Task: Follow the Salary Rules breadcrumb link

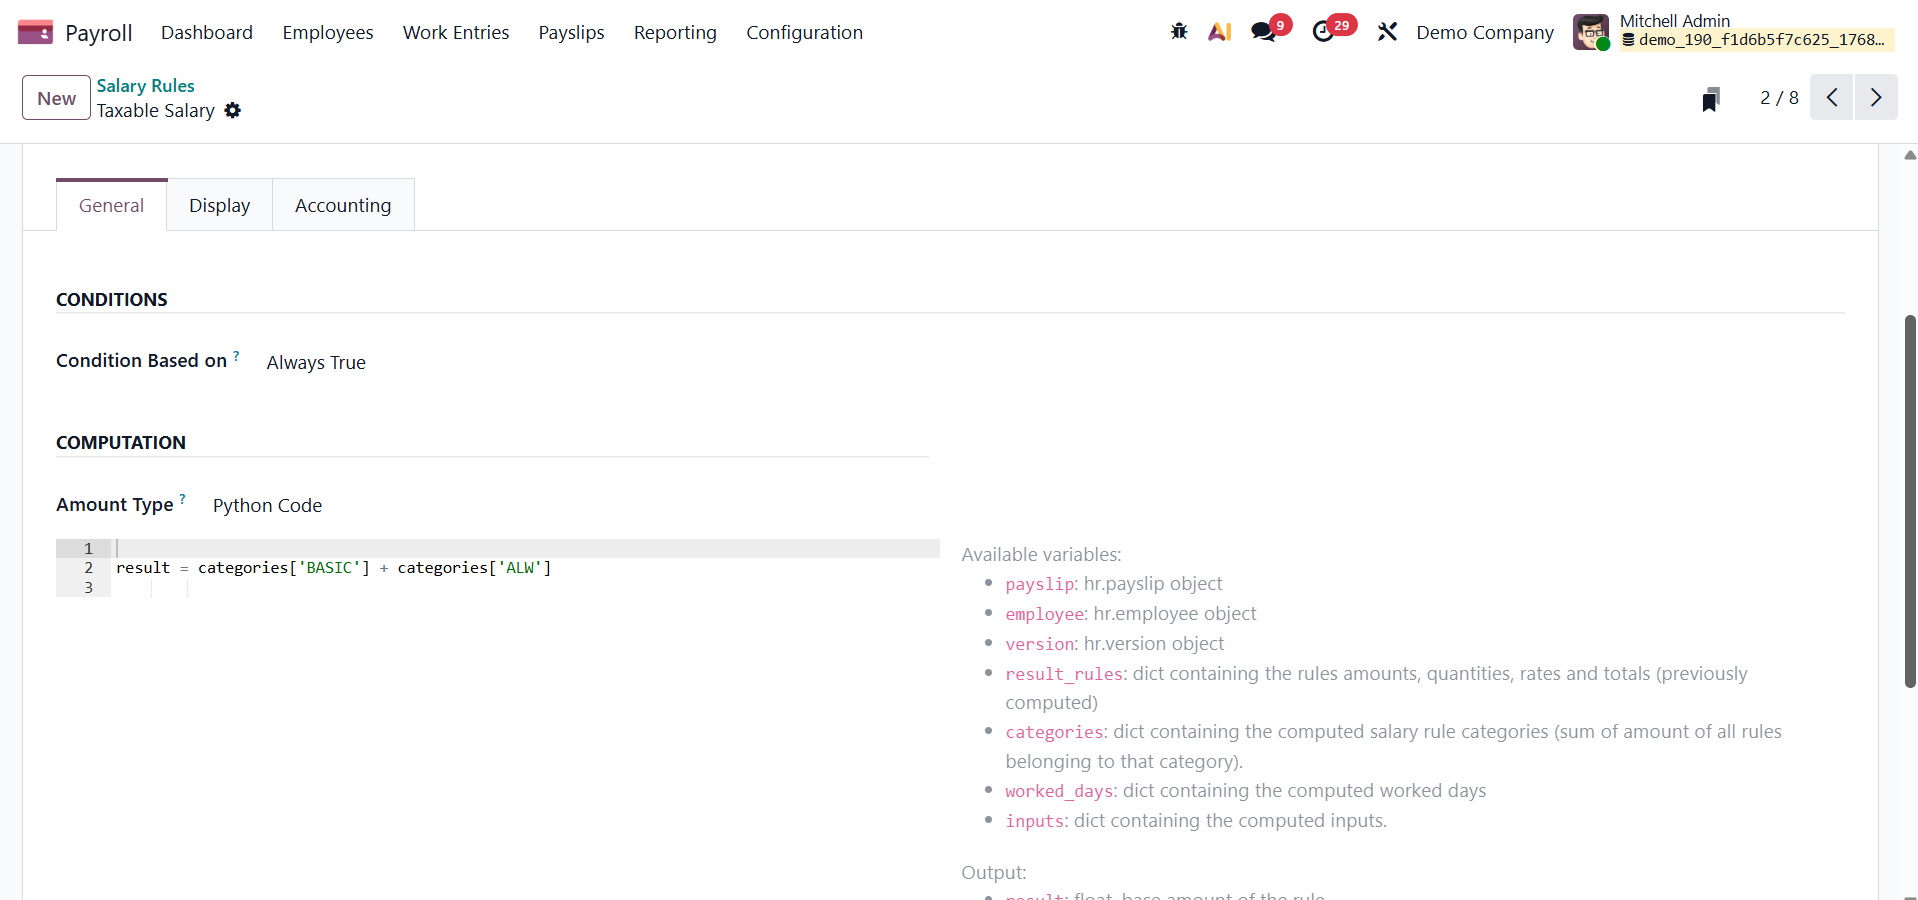Action: 145,86
